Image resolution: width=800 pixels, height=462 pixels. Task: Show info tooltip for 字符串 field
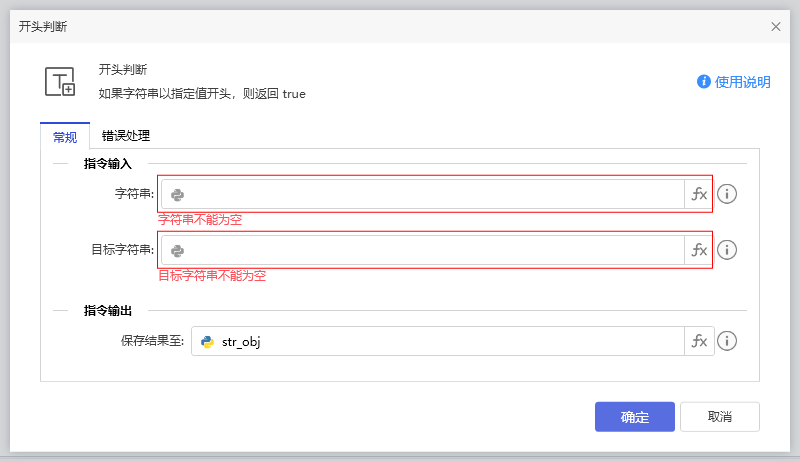pos(727,195)
